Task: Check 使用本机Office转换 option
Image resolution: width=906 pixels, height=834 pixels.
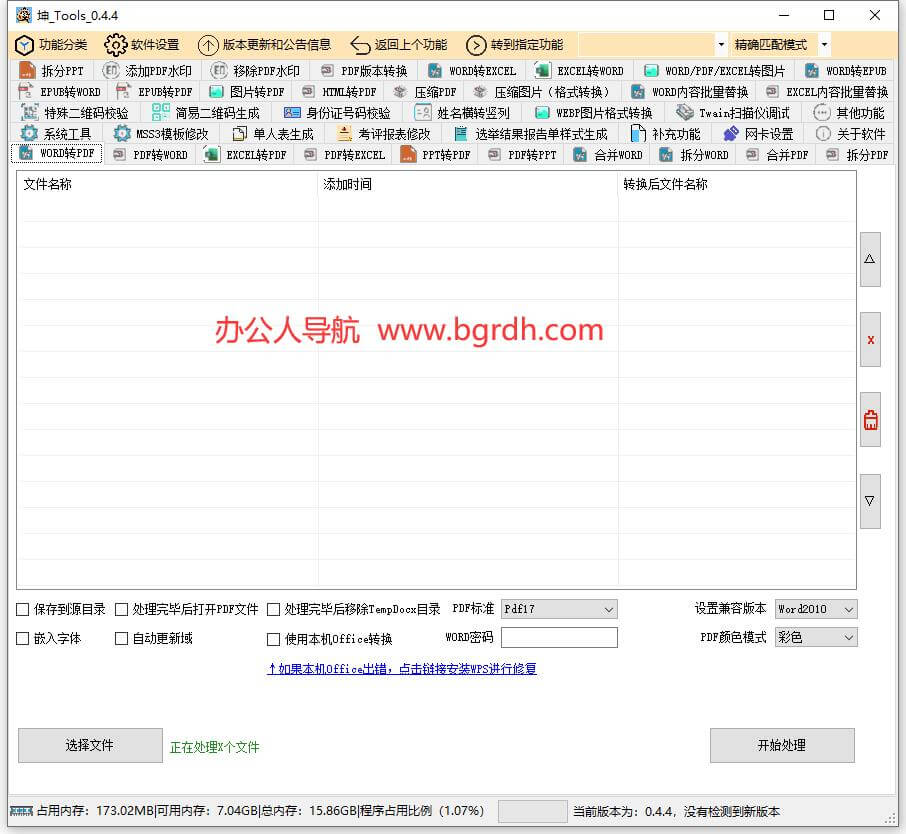Action: point(274,639)
